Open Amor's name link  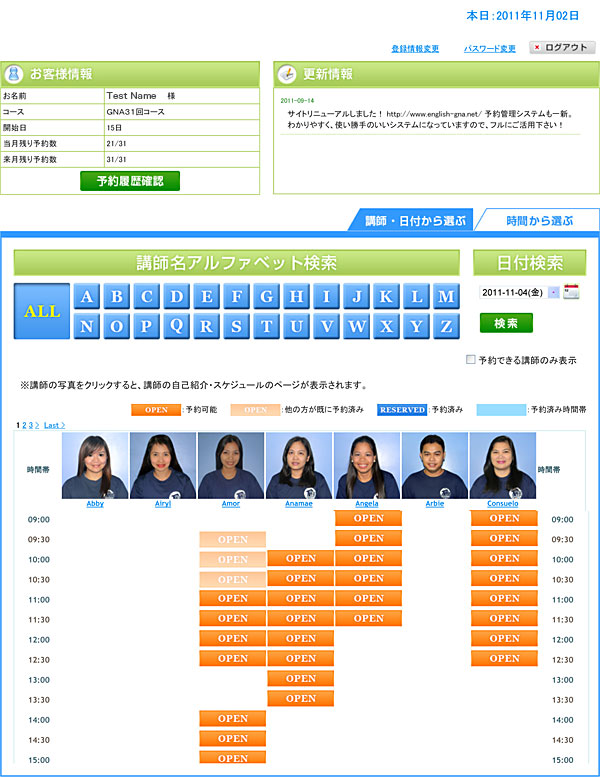click(x=231, y=503)
